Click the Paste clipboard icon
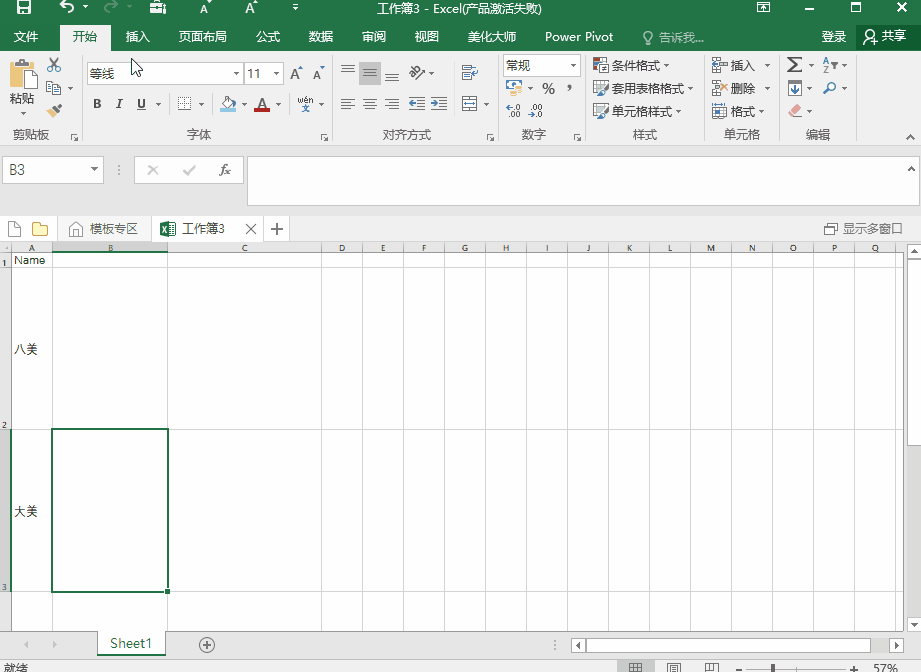The width and height of the screenshot is (921, 672). point(22,75)
